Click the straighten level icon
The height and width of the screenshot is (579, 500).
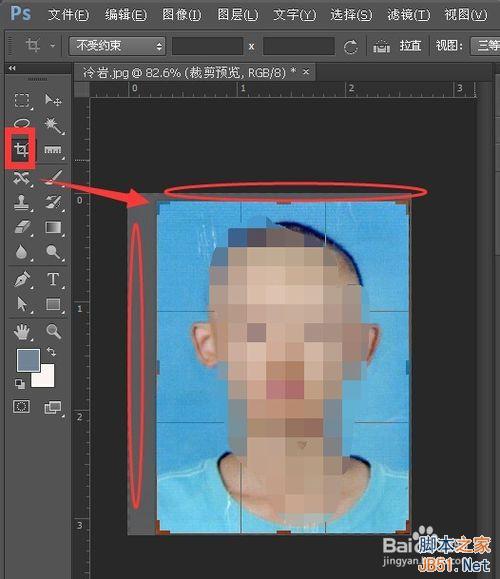point(381,47)
